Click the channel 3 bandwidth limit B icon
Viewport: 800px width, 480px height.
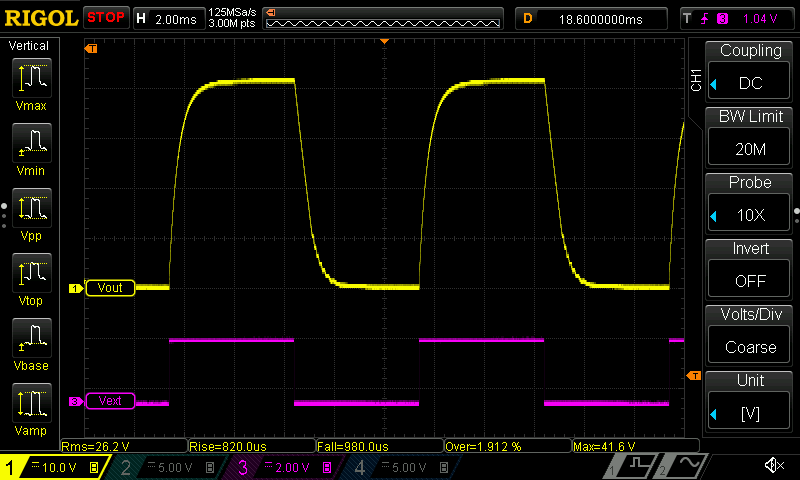point(327,467)
